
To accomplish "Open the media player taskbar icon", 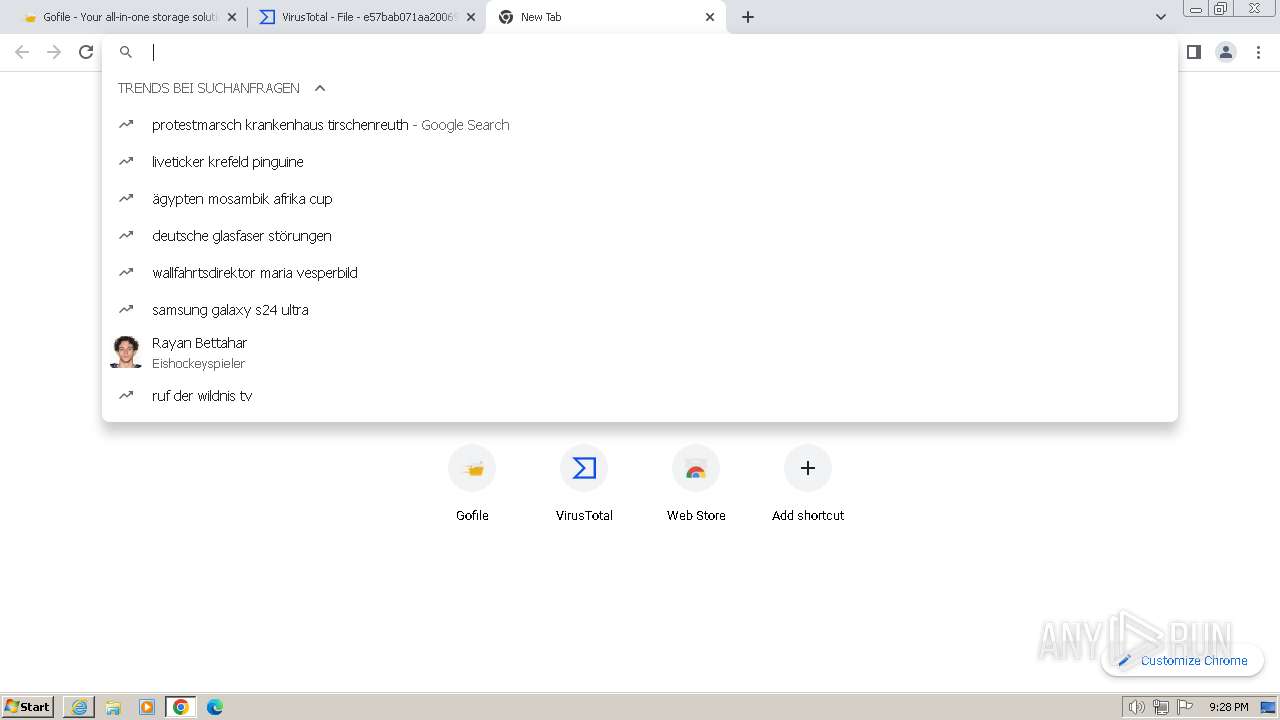I will pyautogui.click(x=147, y=707).
